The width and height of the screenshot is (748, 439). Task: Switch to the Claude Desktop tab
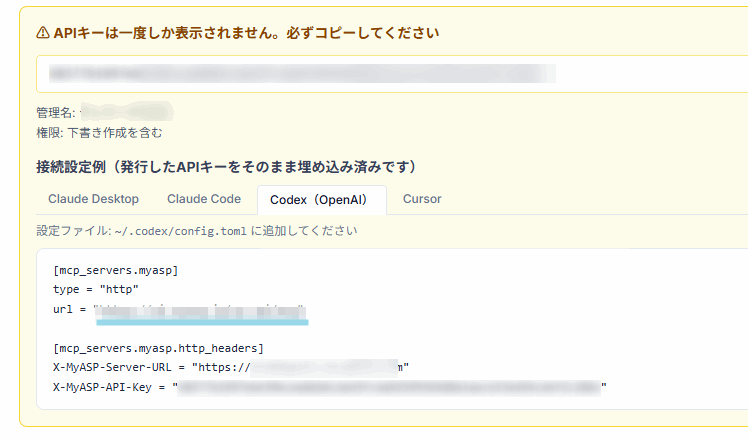[93, 199]
